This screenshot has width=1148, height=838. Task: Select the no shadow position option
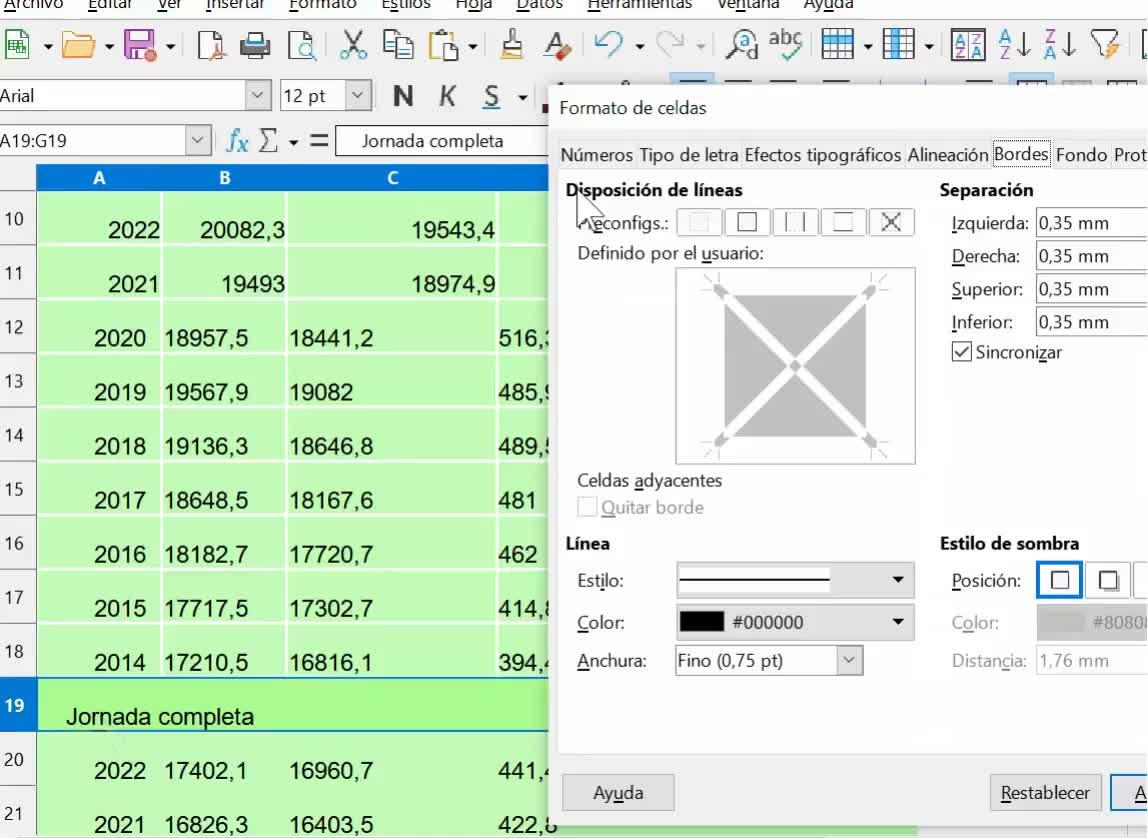pyautogui.click(x=1060, y=580)
